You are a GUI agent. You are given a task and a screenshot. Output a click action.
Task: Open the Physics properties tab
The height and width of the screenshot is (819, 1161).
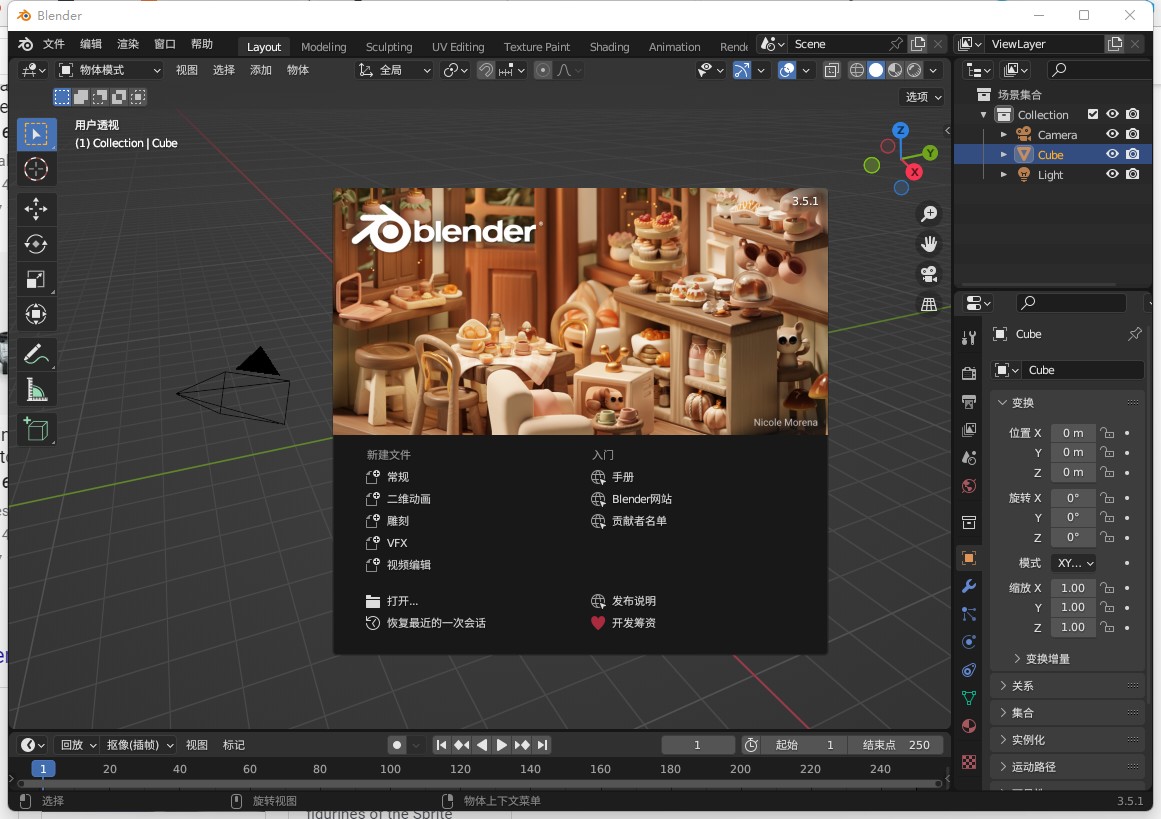(968, 642)
